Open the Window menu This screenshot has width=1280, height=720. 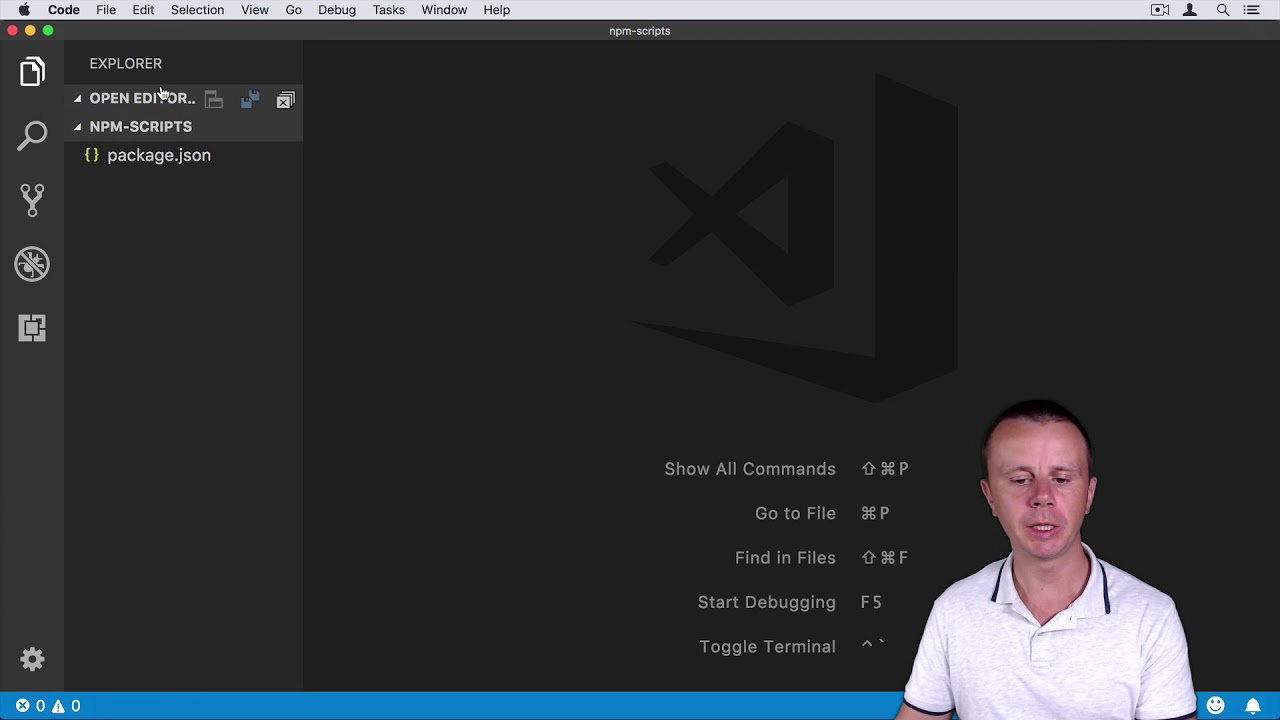[444, 10]
